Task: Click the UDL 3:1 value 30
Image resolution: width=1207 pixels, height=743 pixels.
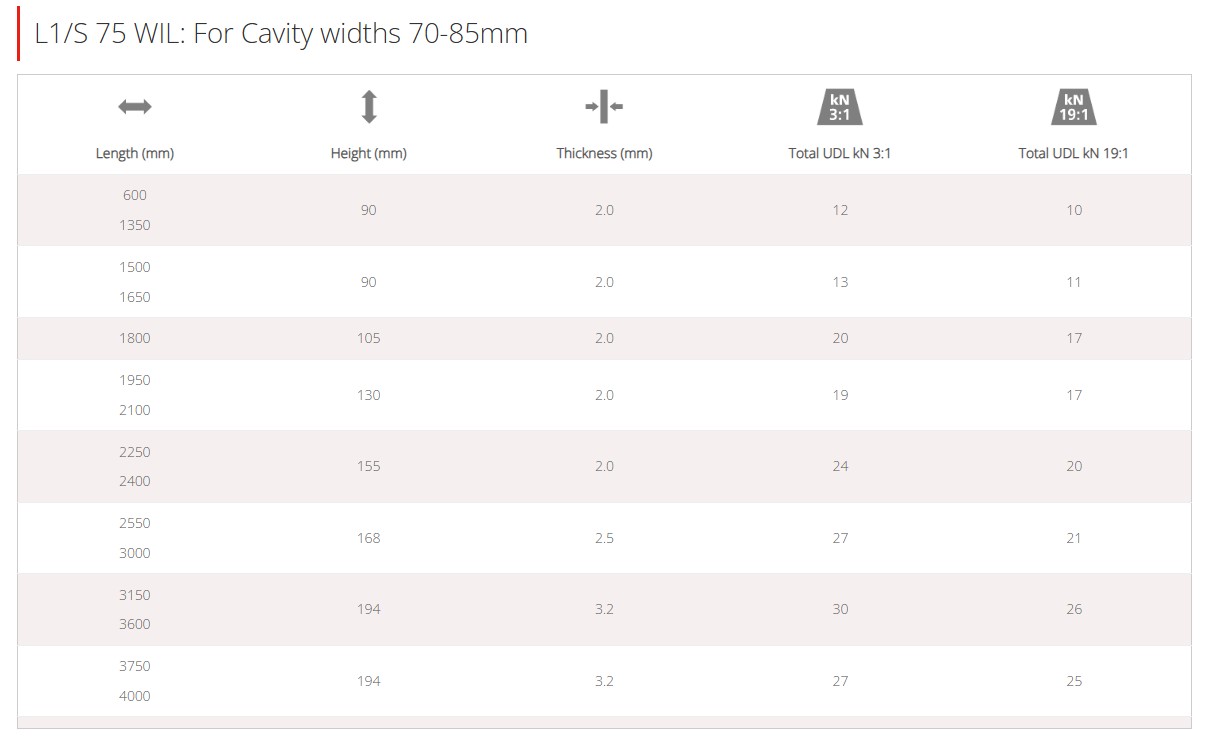Action: click(x=840, y=609)
